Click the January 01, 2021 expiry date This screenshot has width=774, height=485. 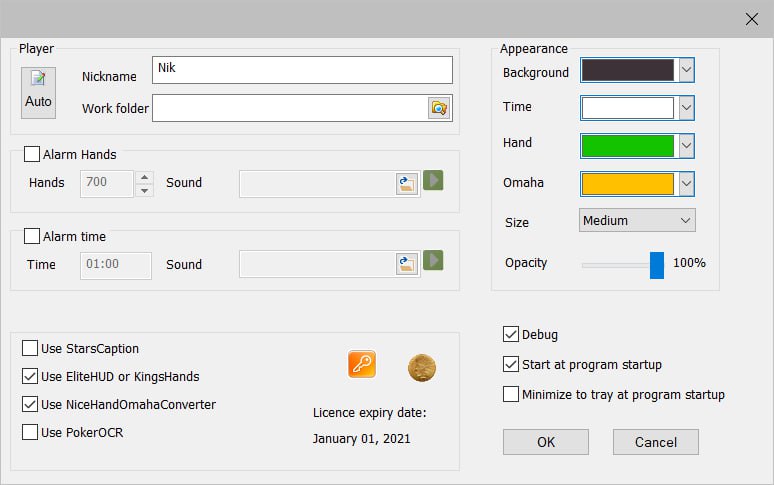click(x=361, y=439)
